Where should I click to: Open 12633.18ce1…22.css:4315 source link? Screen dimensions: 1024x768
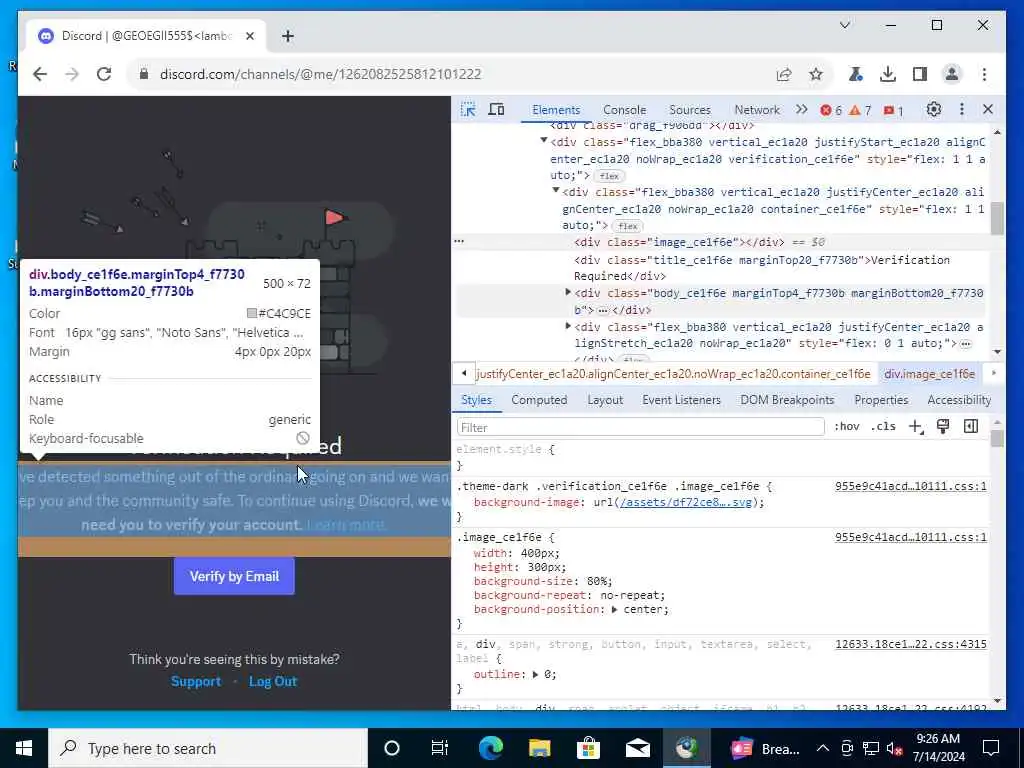click(910, 645)
